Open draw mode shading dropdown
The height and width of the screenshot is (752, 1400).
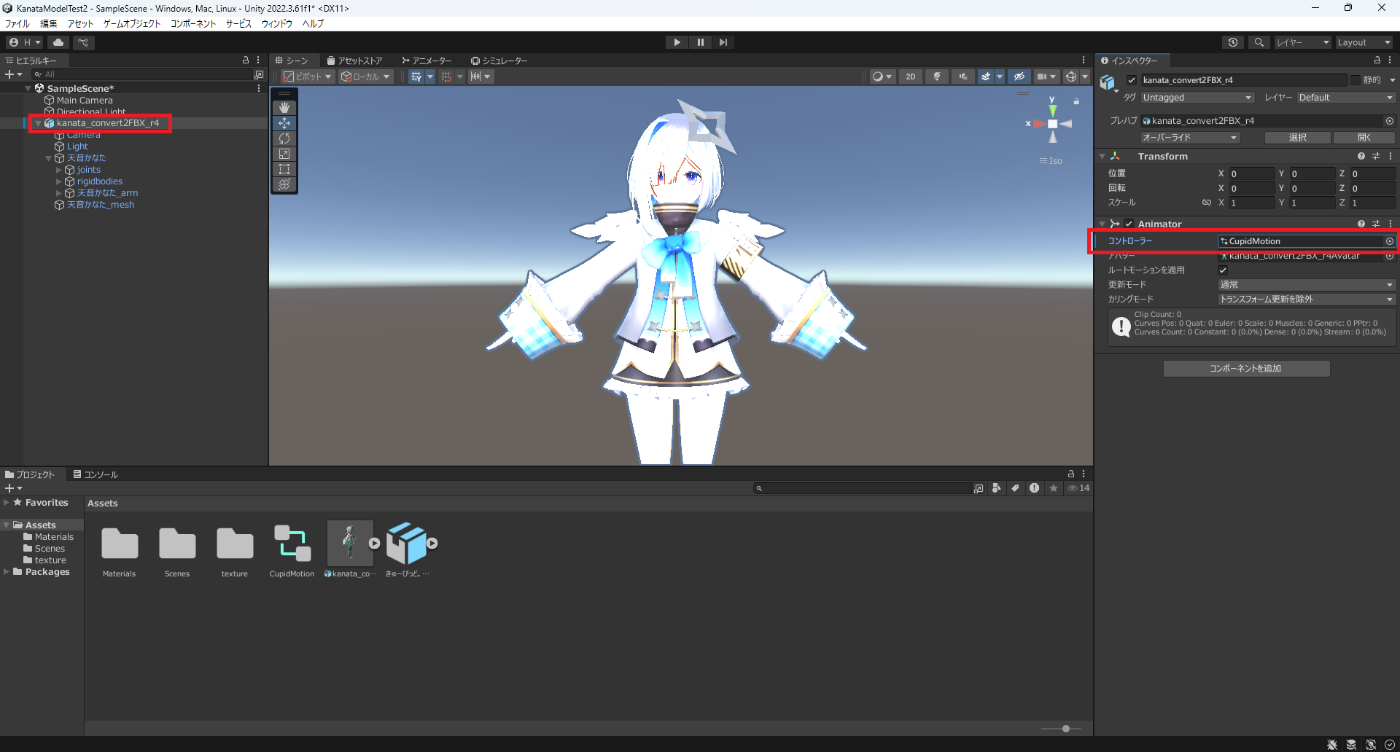(882, 76)
